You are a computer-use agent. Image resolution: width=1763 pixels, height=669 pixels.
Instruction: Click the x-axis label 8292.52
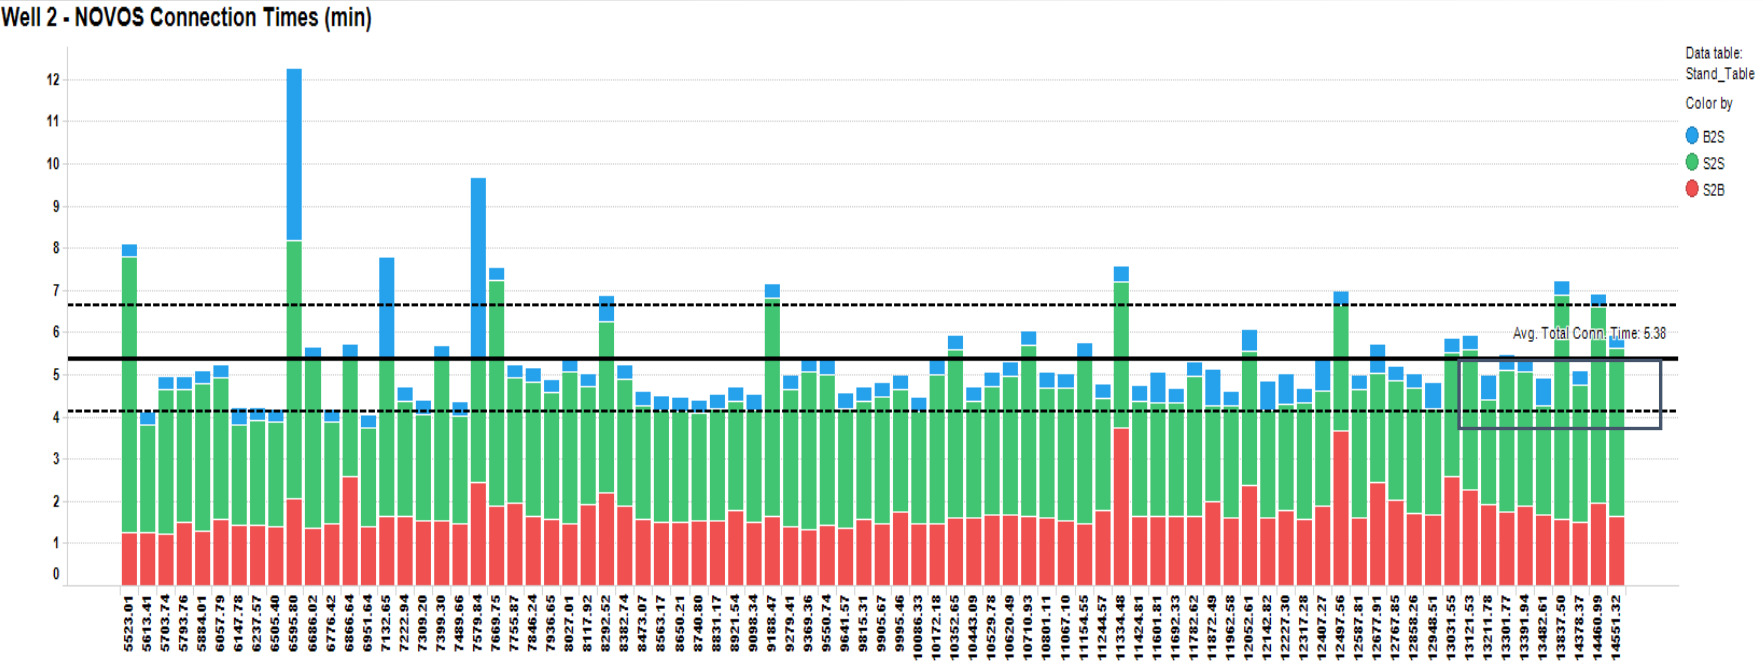(606, 624)
